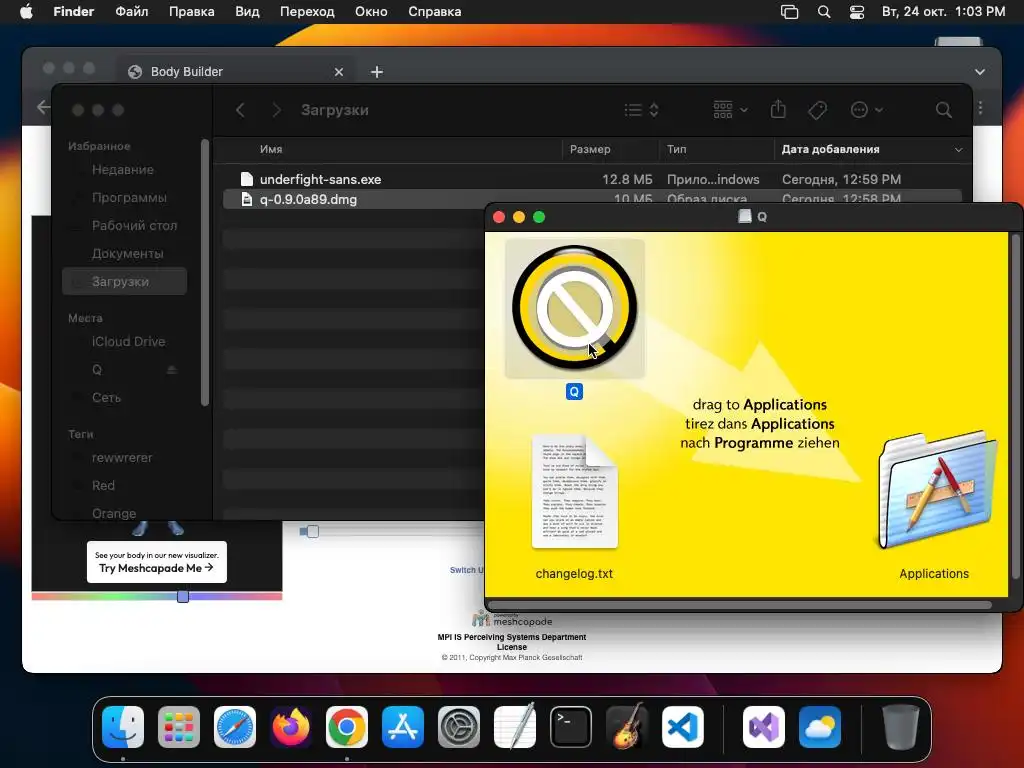Screen dimensions: 1024x768
Task: Launch Firefox from the Dock
Action: coord(291,727)
